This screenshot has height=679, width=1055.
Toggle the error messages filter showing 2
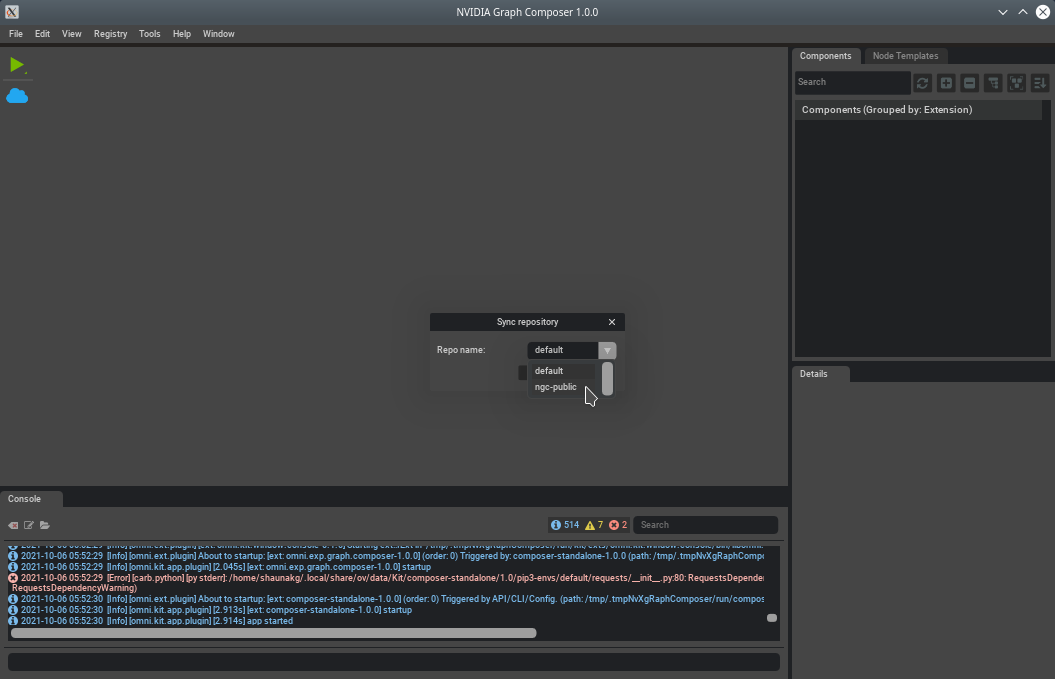tap(618, 525)
